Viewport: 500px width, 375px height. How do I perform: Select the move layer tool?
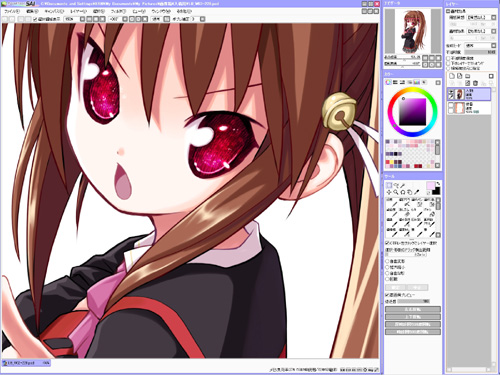tap(389, 192)
